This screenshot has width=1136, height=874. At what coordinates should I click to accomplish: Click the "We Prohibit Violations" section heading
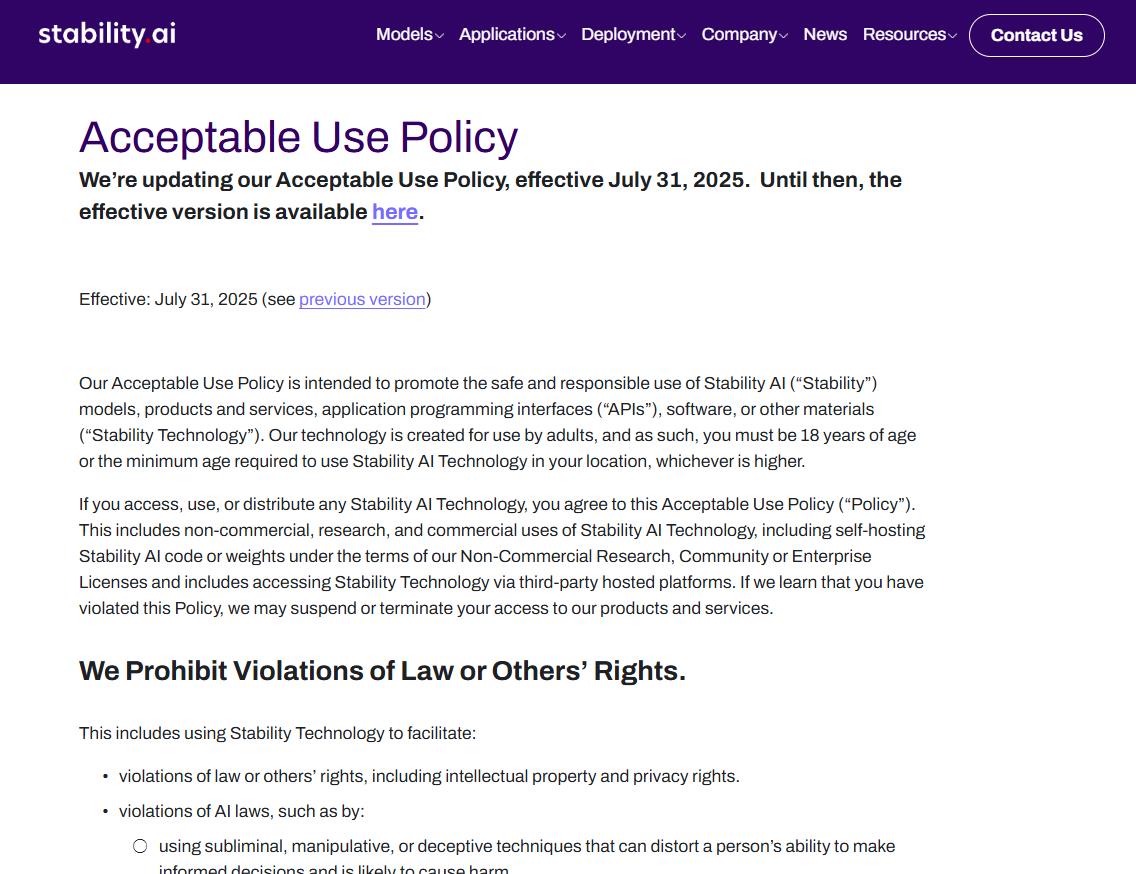382,671
